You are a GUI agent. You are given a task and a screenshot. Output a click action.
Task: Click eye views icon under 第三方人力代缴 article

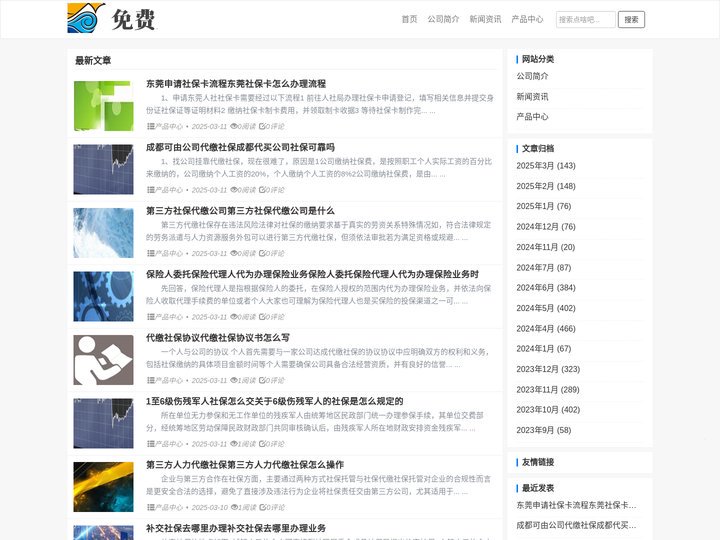[x=233, y=507]
